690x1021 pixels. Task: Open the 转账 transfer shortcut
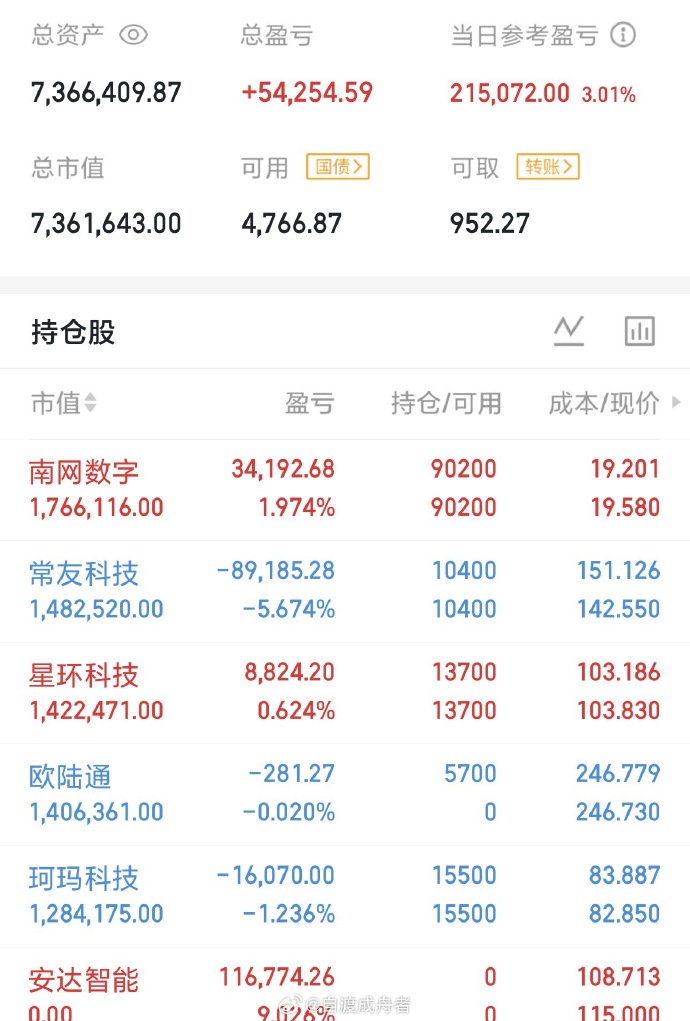[546, 168]
